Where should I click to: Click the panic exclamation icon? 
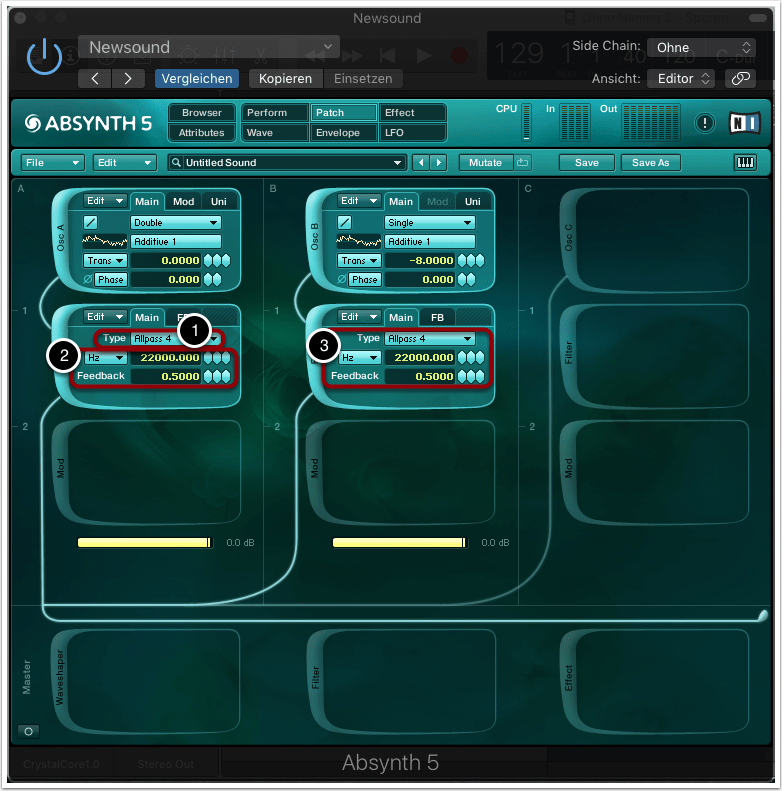pos(704,123)
